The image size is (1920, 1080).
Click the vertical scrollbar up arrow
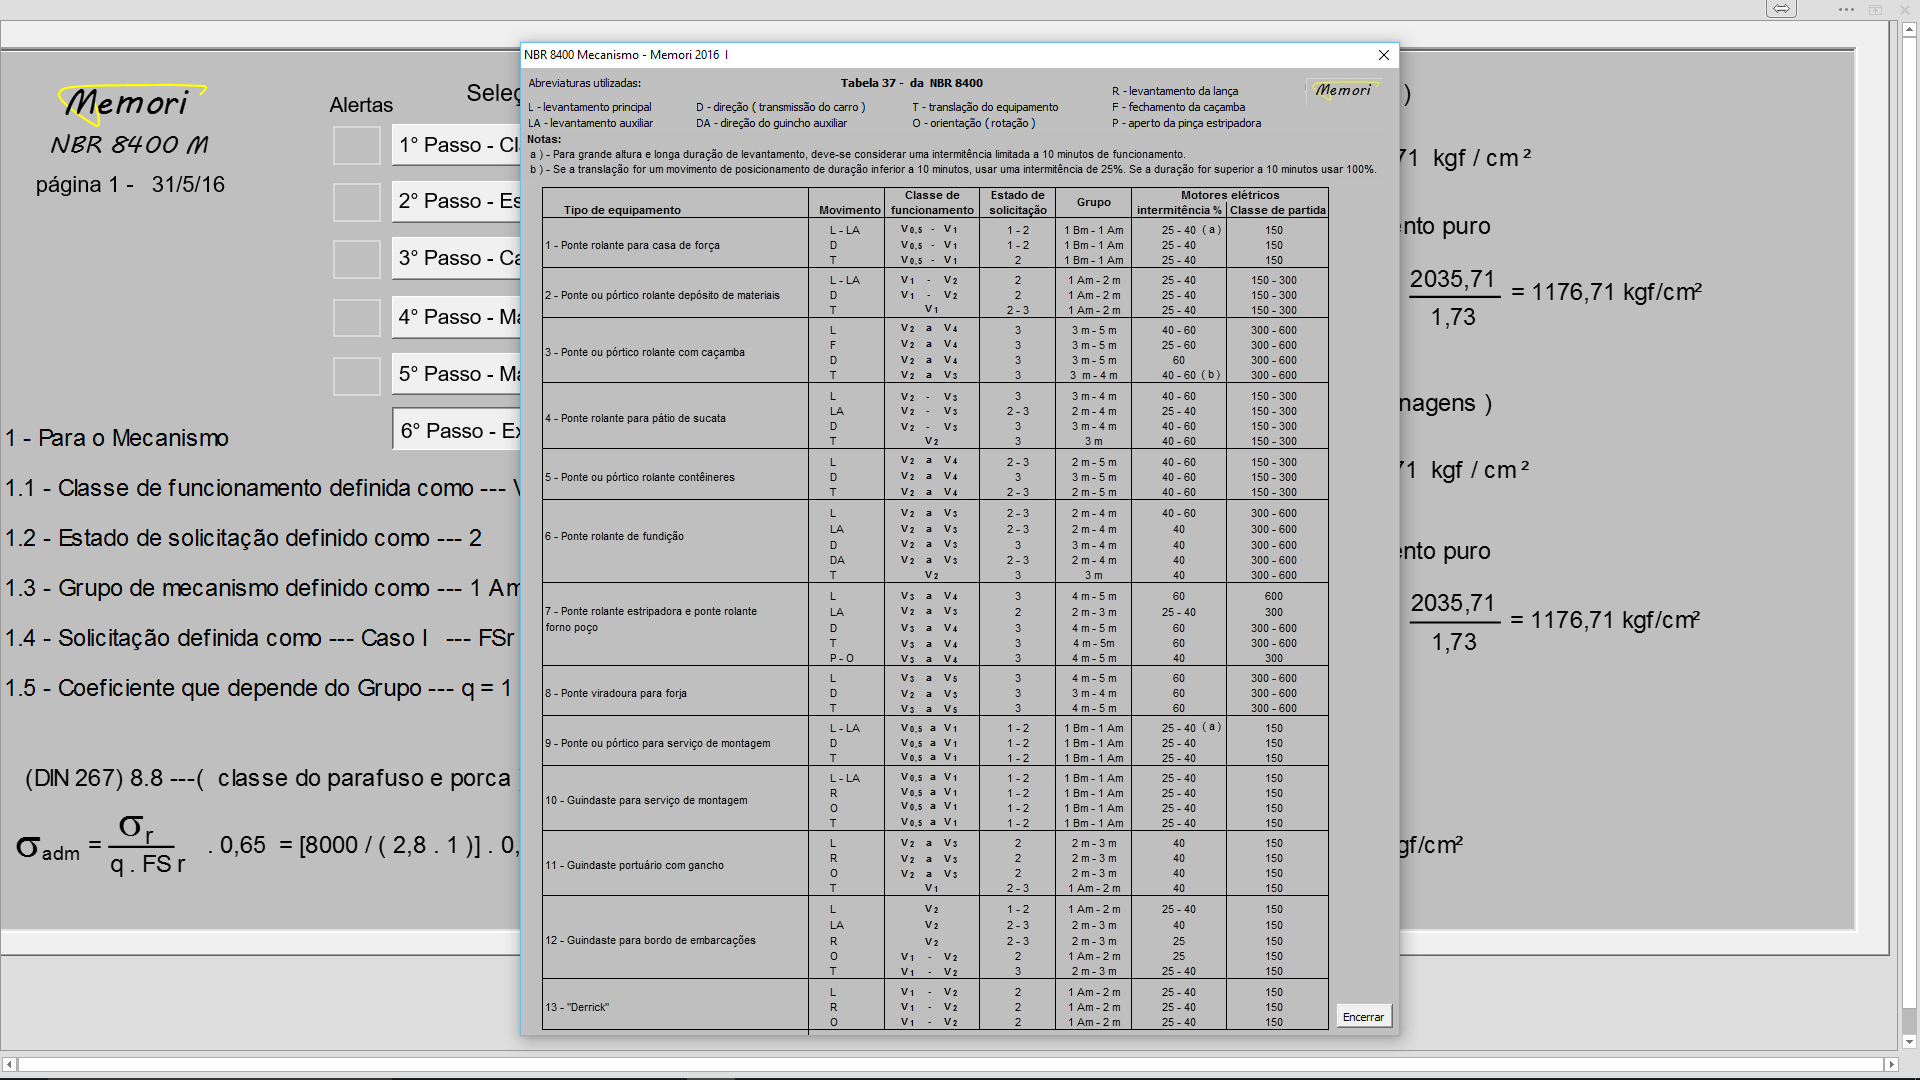1909,30
